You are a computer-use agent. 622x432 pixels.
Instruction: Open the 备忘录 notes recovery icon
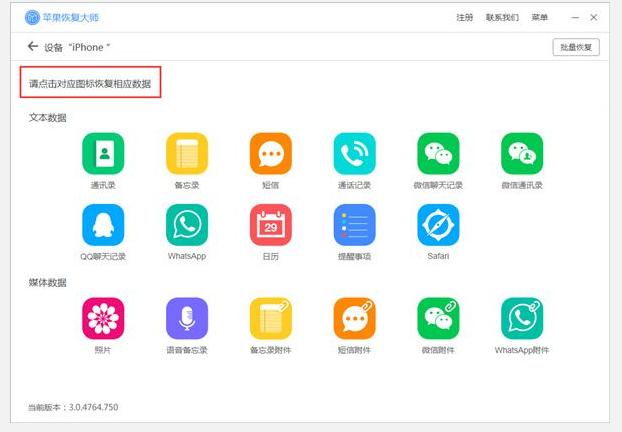(187, 154)
